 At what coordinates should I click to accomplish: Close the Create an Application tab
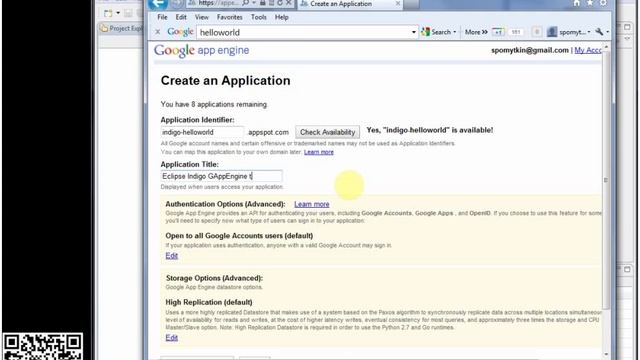tap(398, 4)
